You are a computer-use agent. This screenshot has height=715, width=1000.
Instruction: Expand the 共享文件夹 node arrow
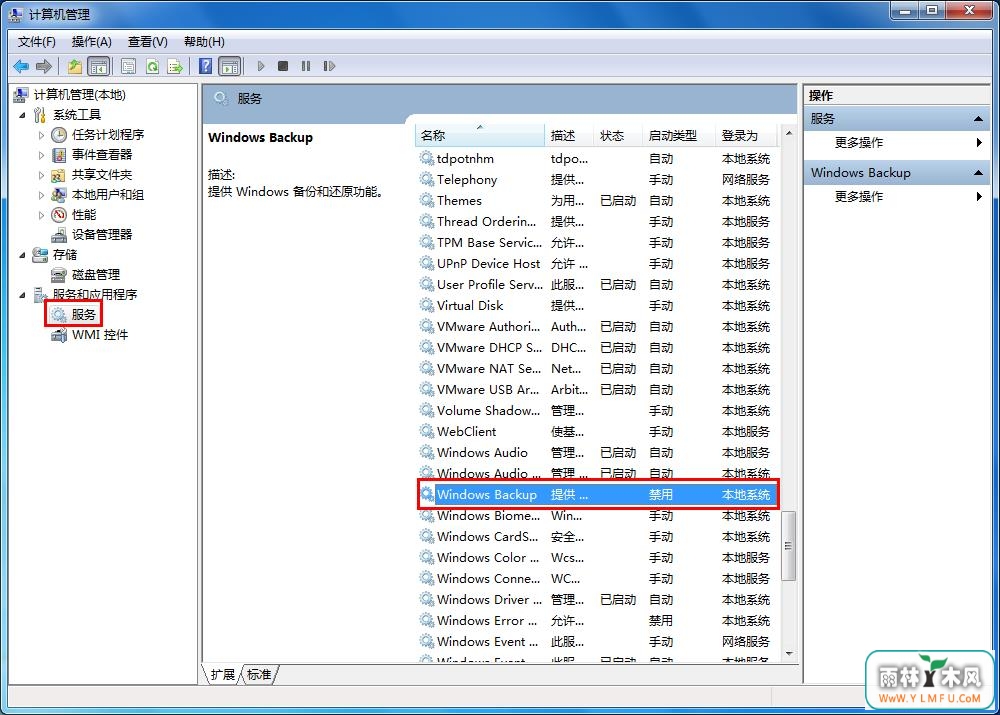41,175
